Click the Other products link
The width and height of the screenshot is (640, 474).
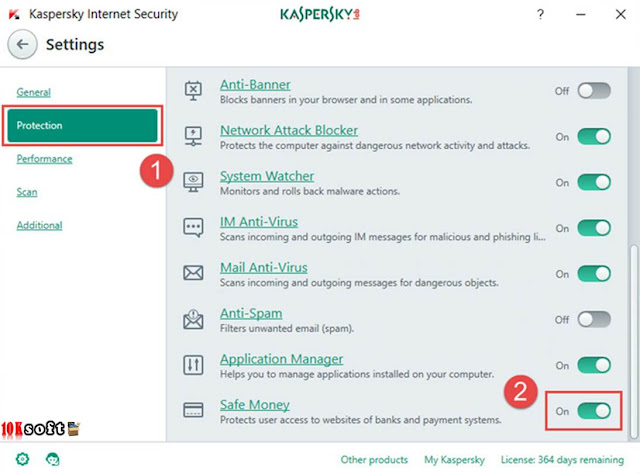[374, 460]
